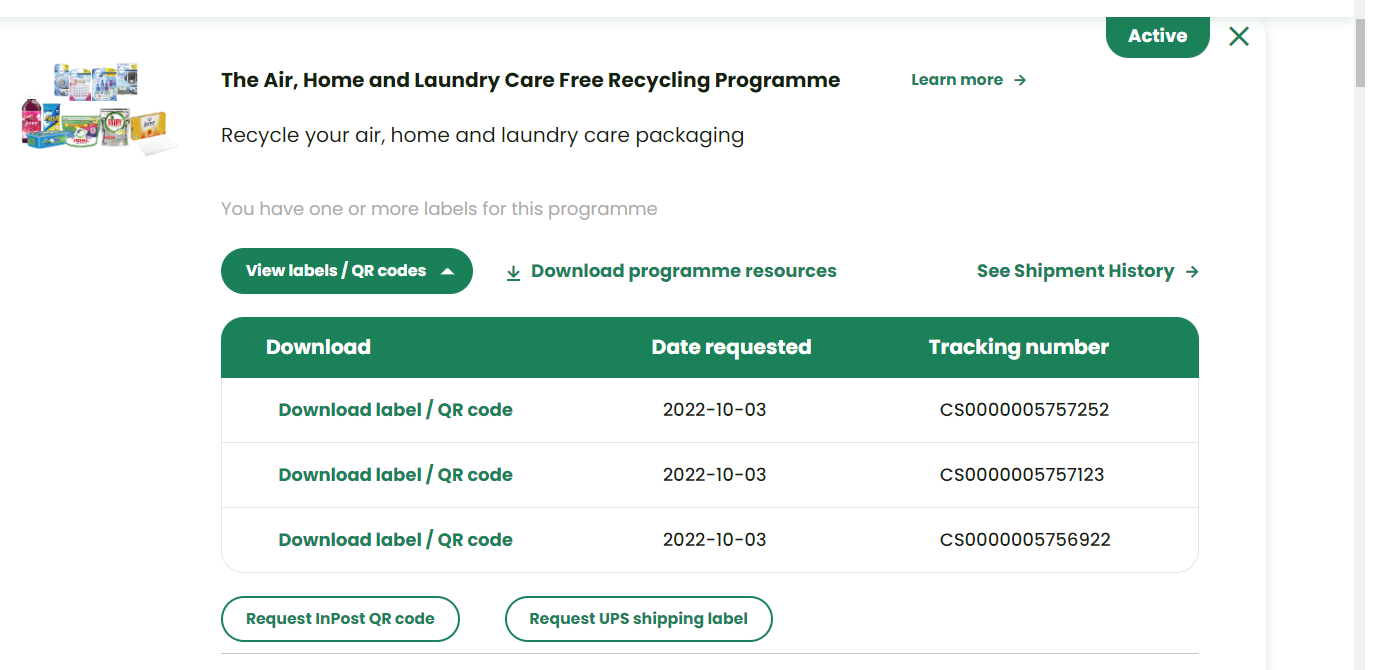Click the Tracking number column header
Viewport: 1375px width, 670px height.
[x=1018, y=347]
